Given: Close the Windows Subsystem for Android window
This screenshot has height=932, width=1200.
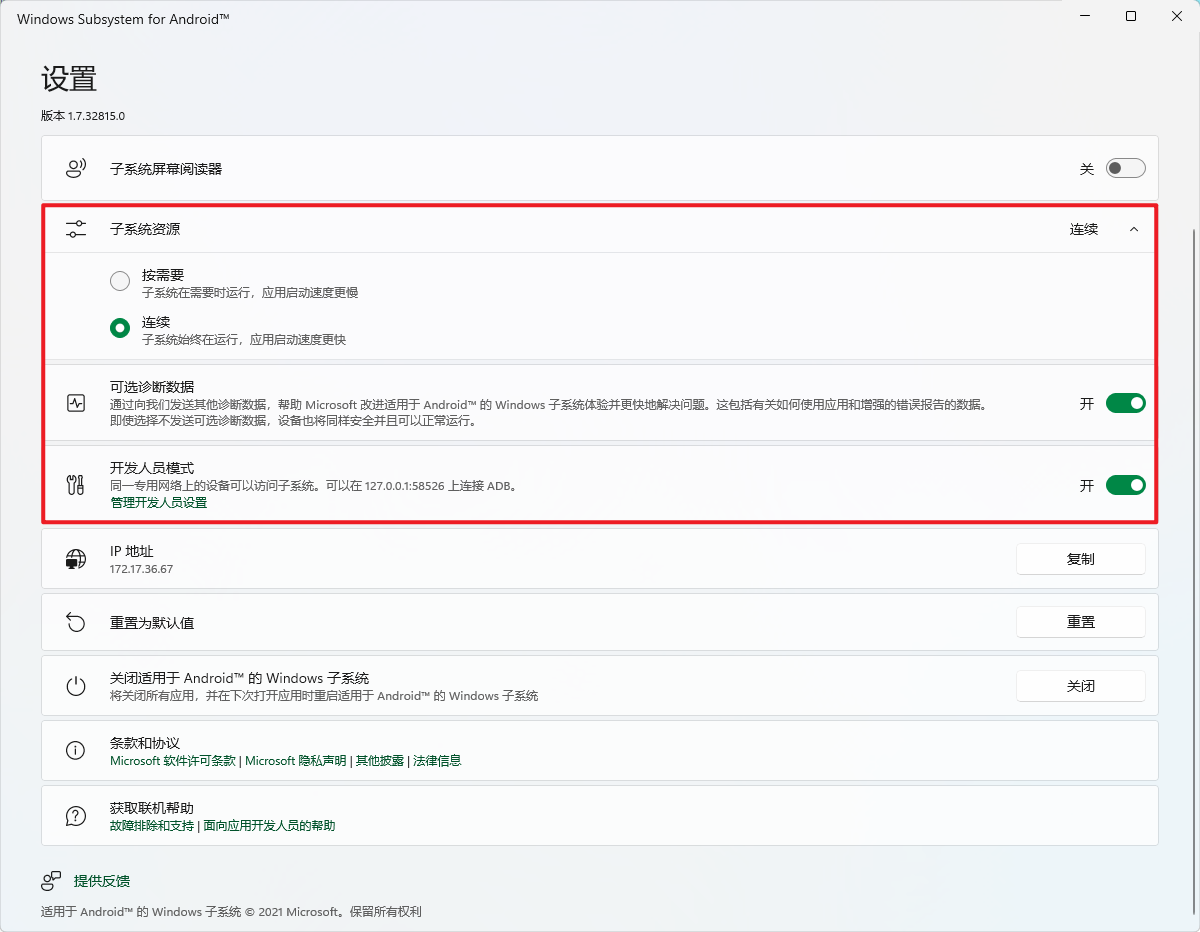Looking at the screenshot, I should coord(1177,17).
